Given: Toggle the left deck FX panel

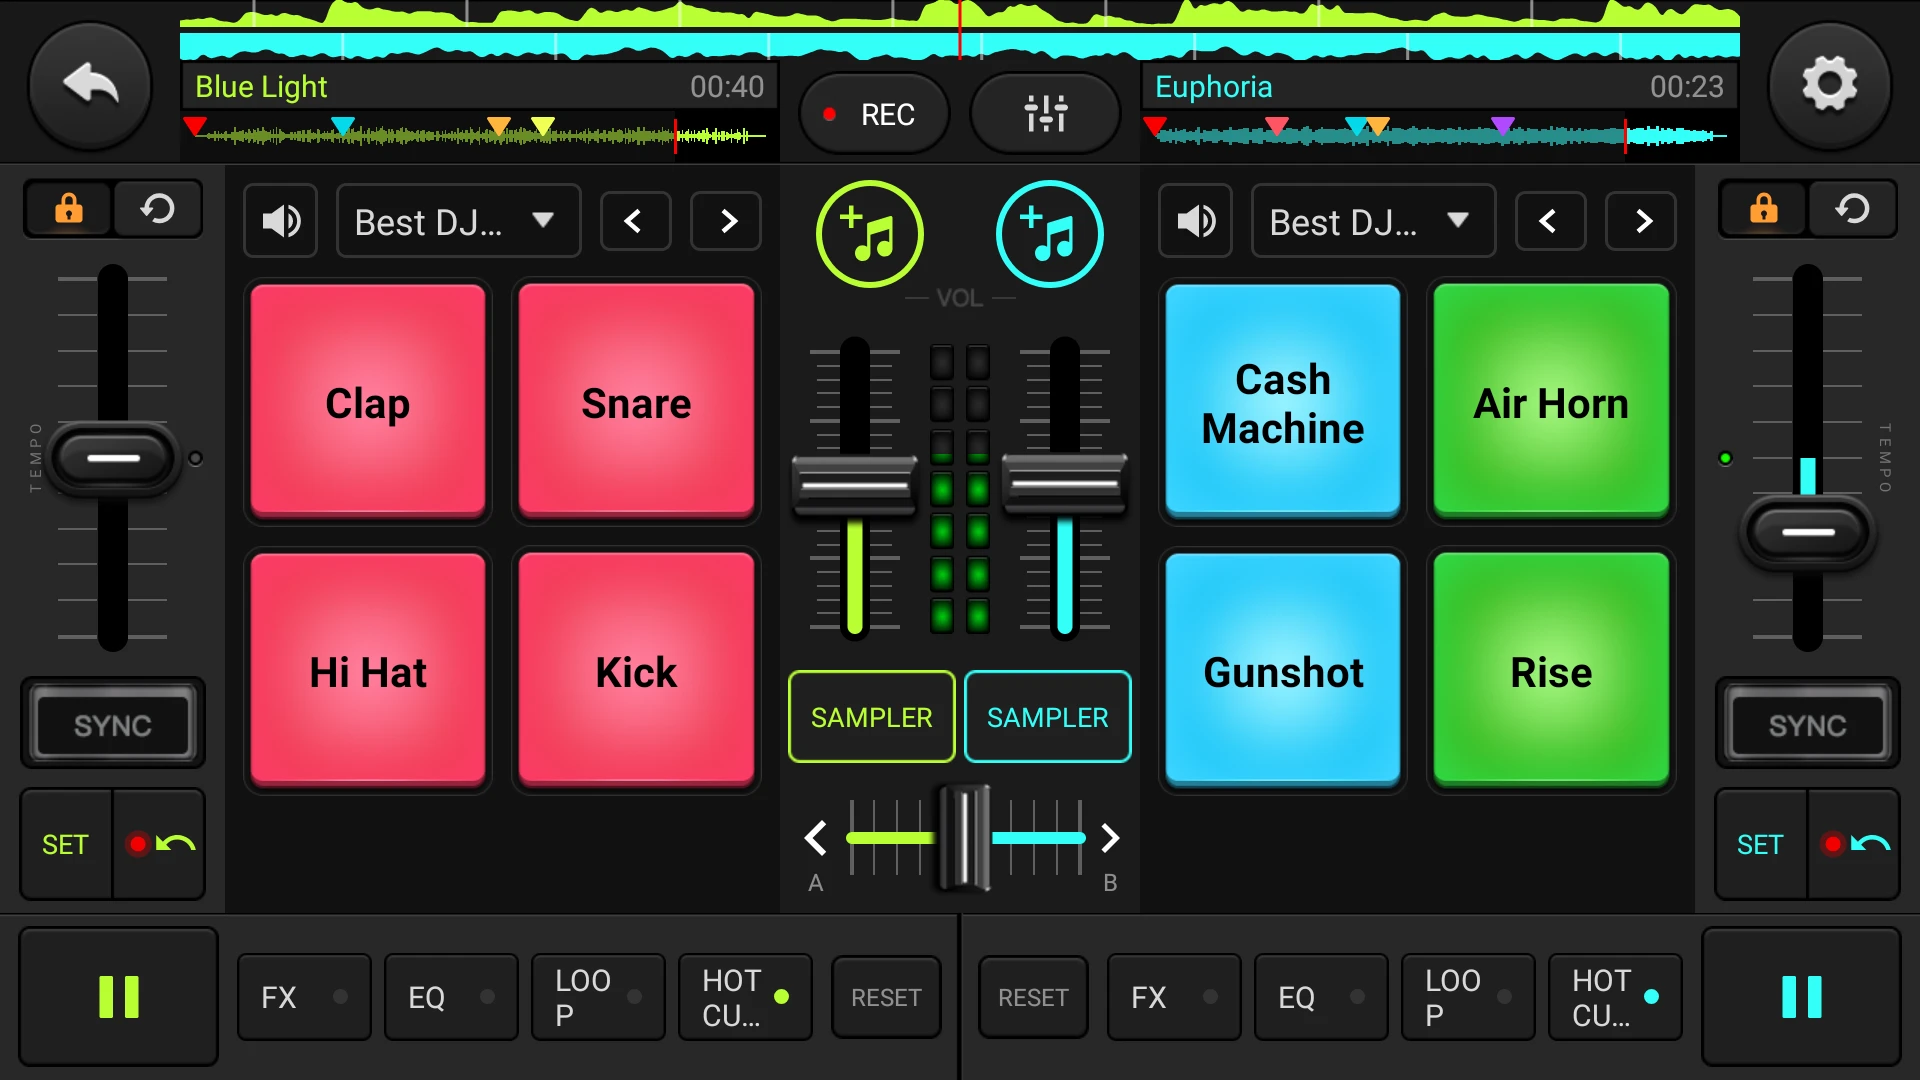Looking at the screenshot, I should coord(303,997).
